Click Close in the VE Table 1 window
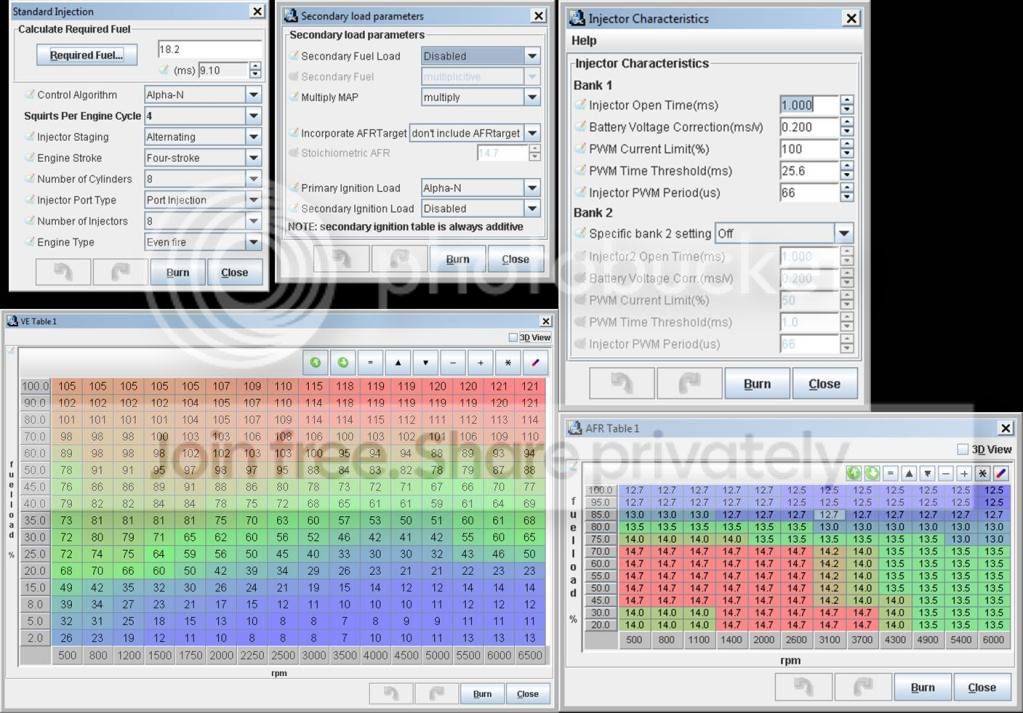The width and height of the screenshot is (1023, 713). (x=527, y=693)
